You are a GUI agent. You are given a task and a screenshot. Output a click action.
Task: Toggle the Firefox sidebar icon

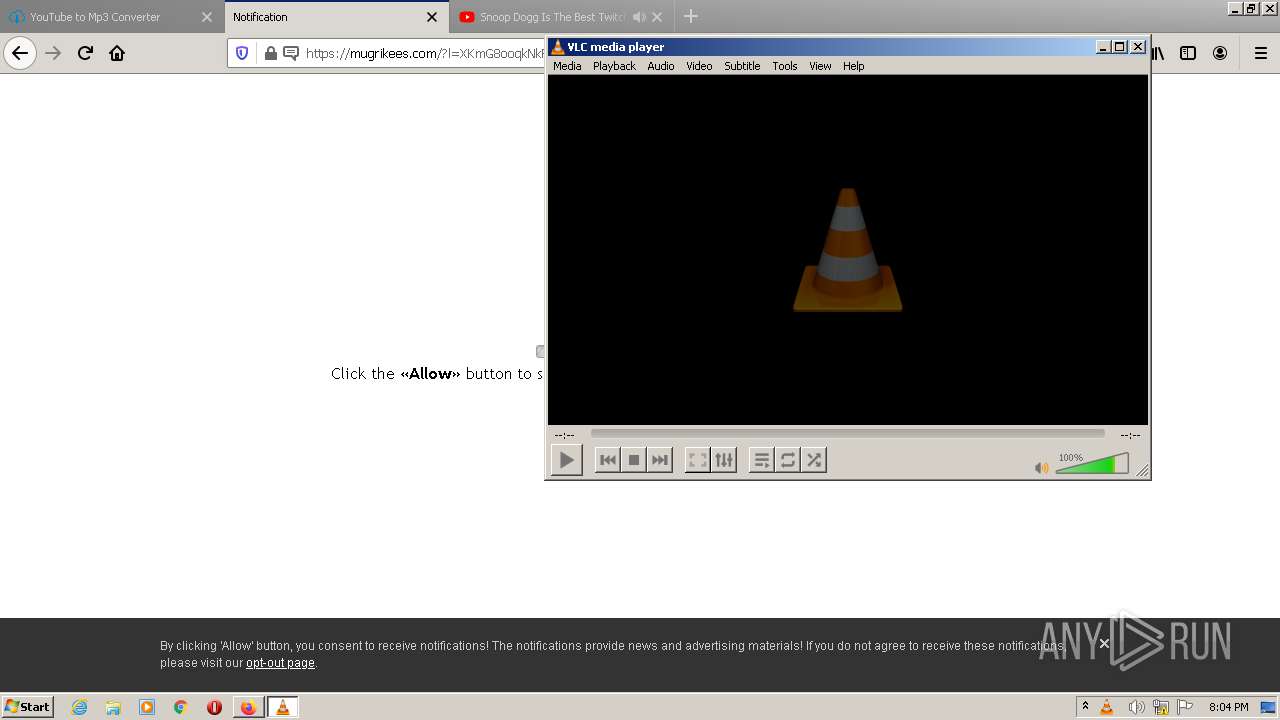1188,53
